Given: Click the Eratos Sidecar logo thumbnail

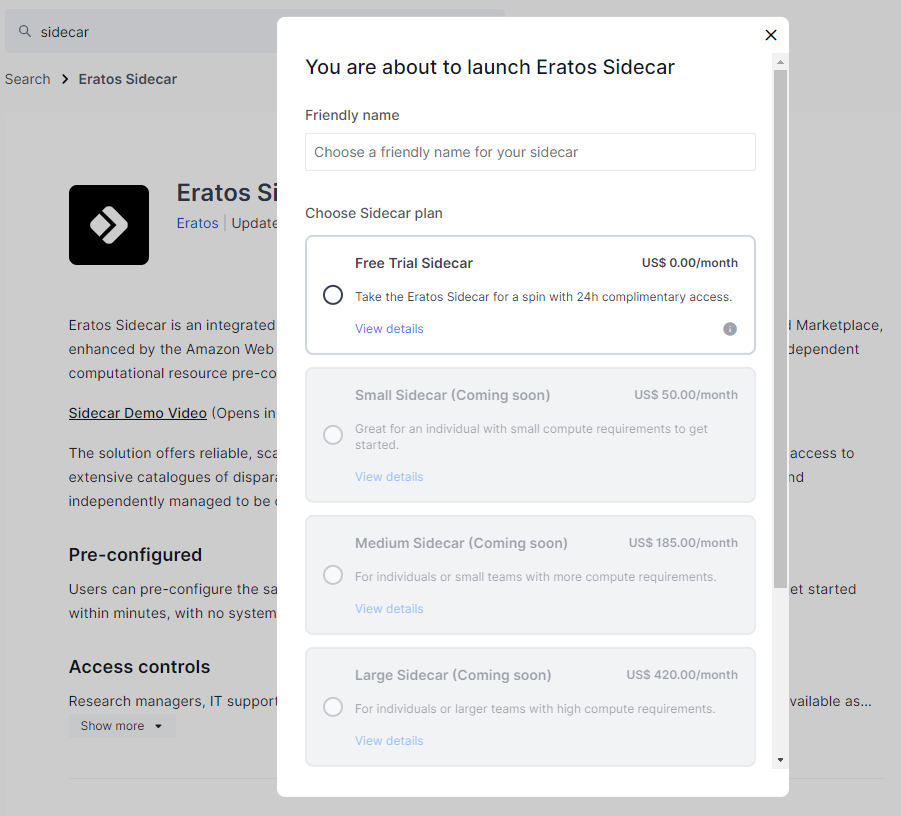Looking at the screenshot, I should click(x=109, y=225).
